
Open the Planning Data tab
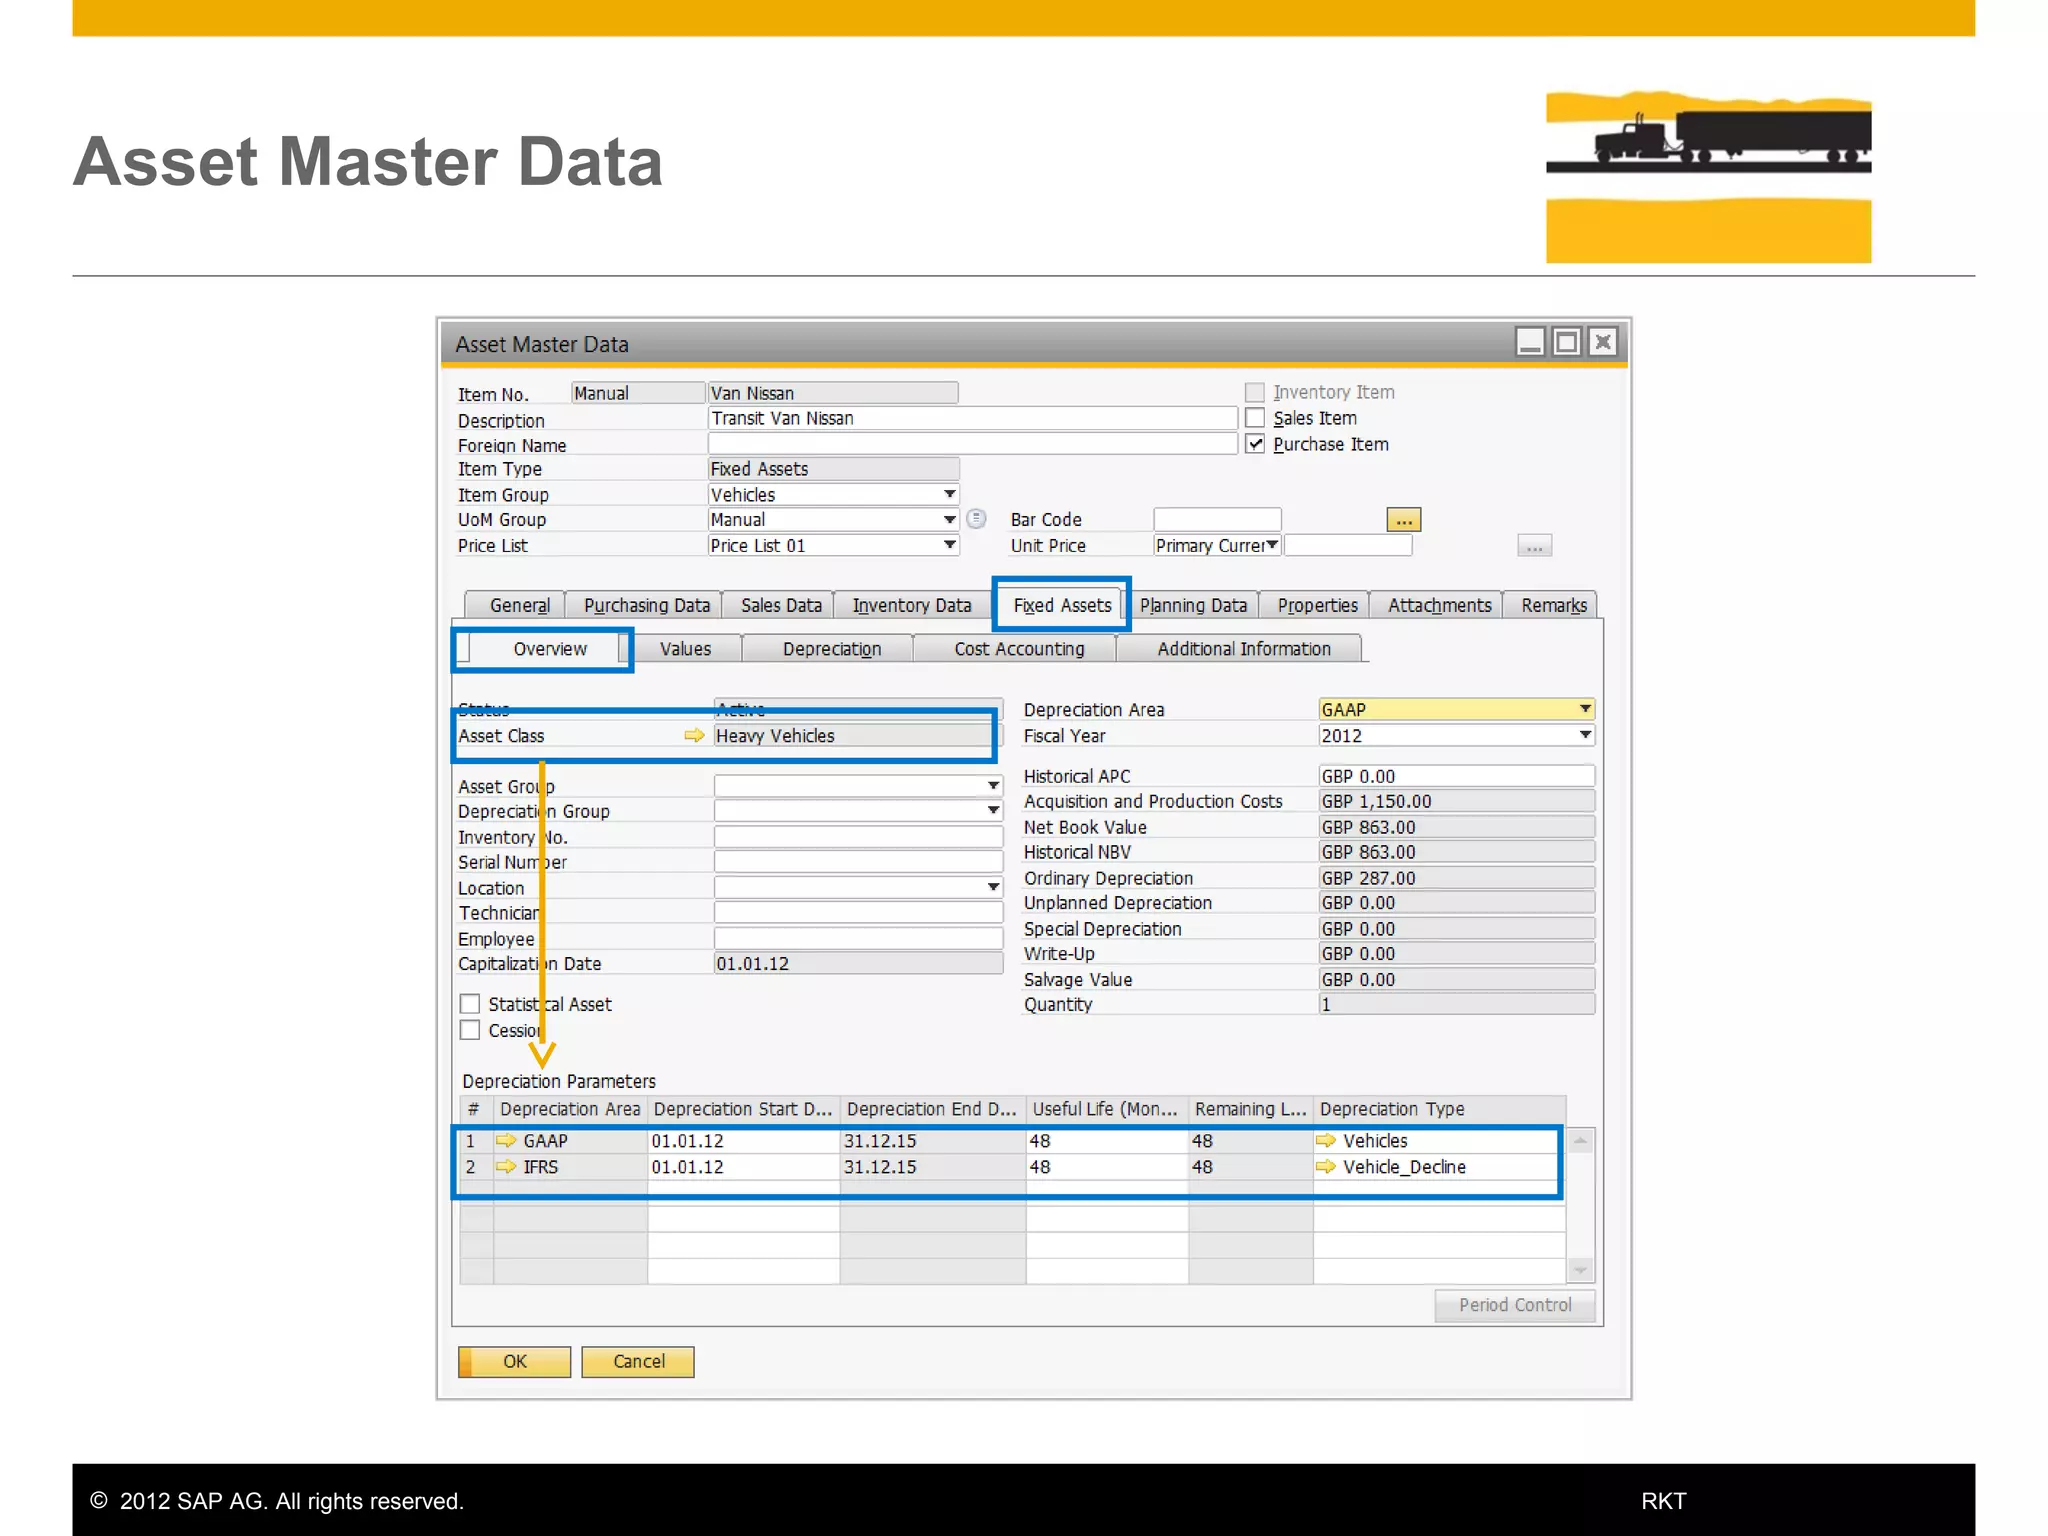[x=1193, y=605]
